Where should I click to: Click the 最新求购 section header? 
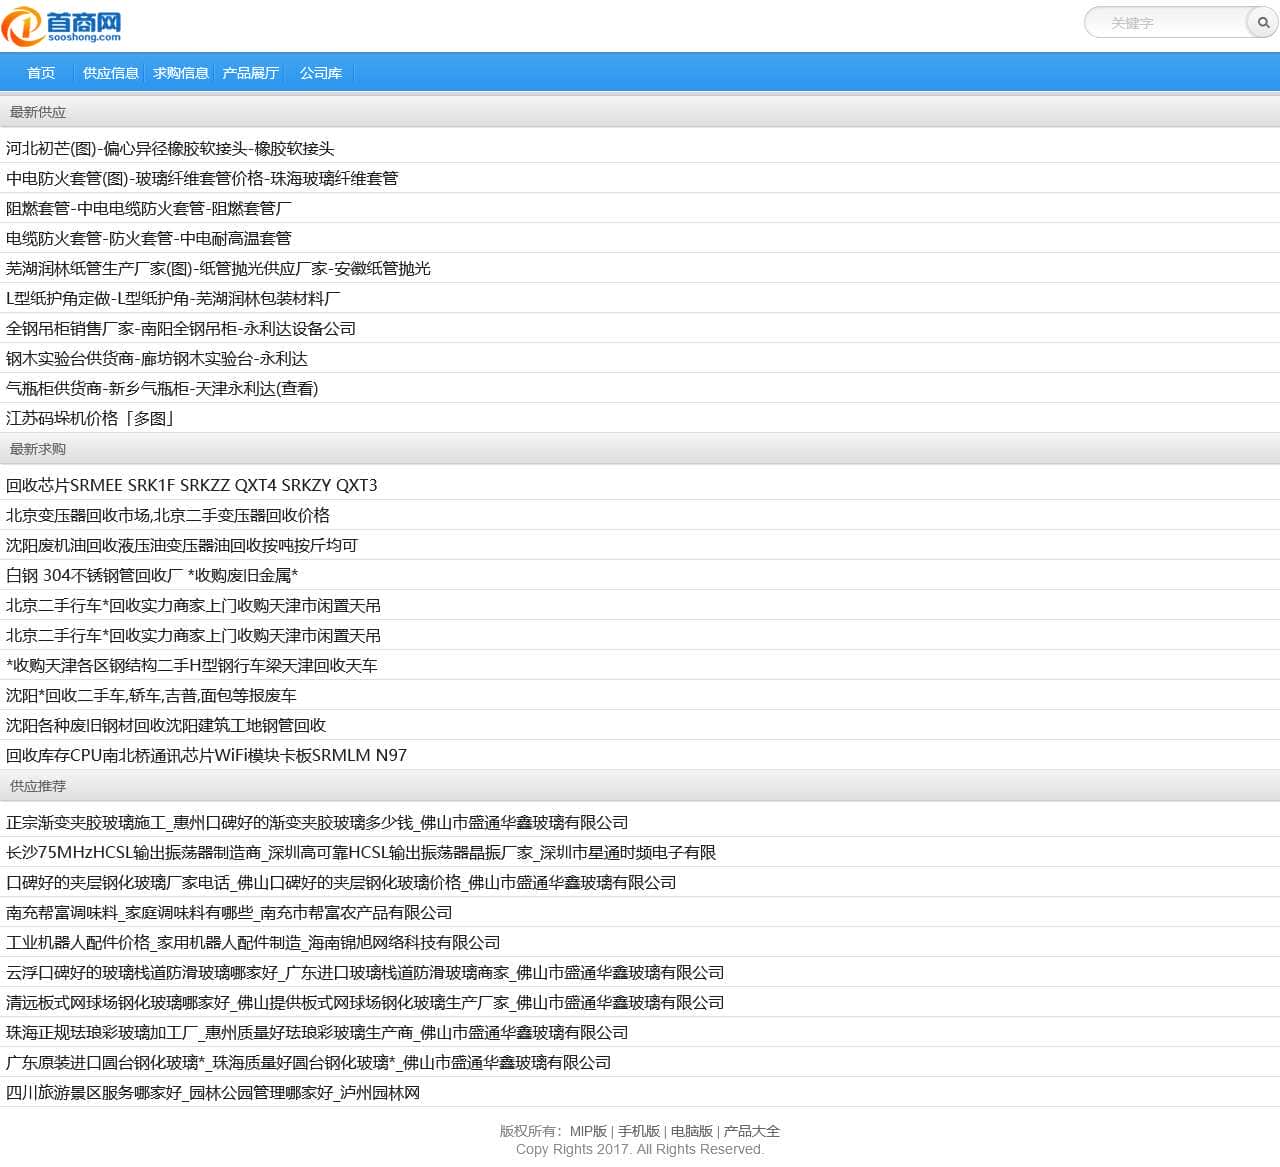pos(38,449)
